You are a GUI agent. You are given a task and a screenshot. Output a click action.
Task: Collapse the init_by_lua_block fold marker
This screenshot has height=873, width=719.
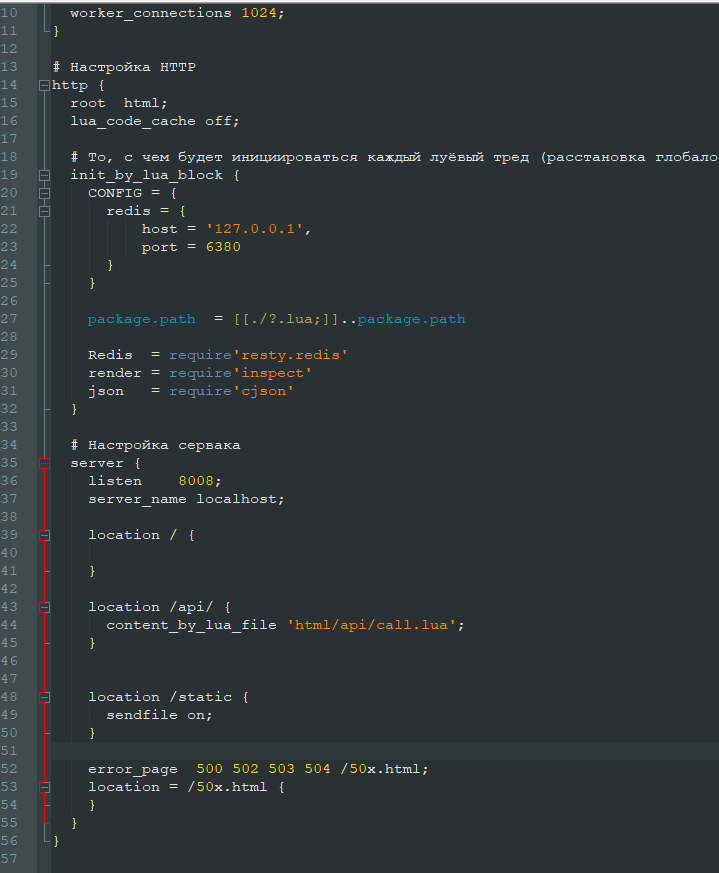tap(45, 175)
